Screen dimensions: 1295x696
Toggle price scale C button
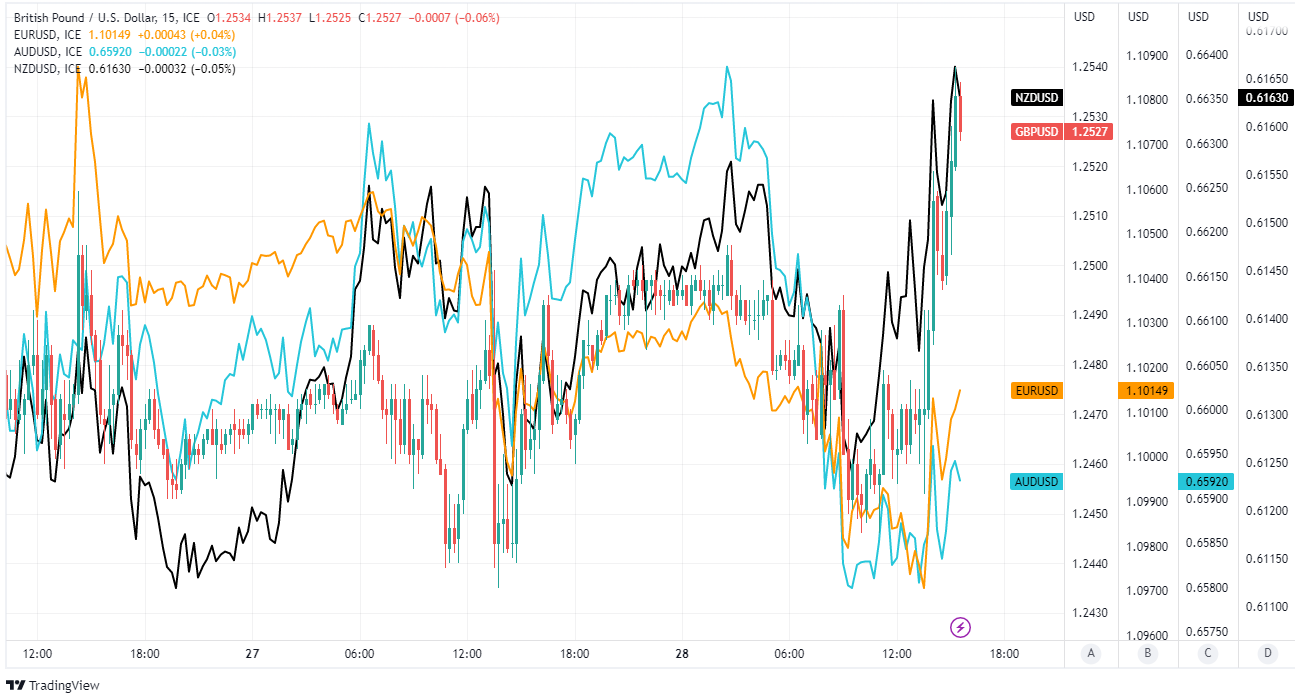1208,654
